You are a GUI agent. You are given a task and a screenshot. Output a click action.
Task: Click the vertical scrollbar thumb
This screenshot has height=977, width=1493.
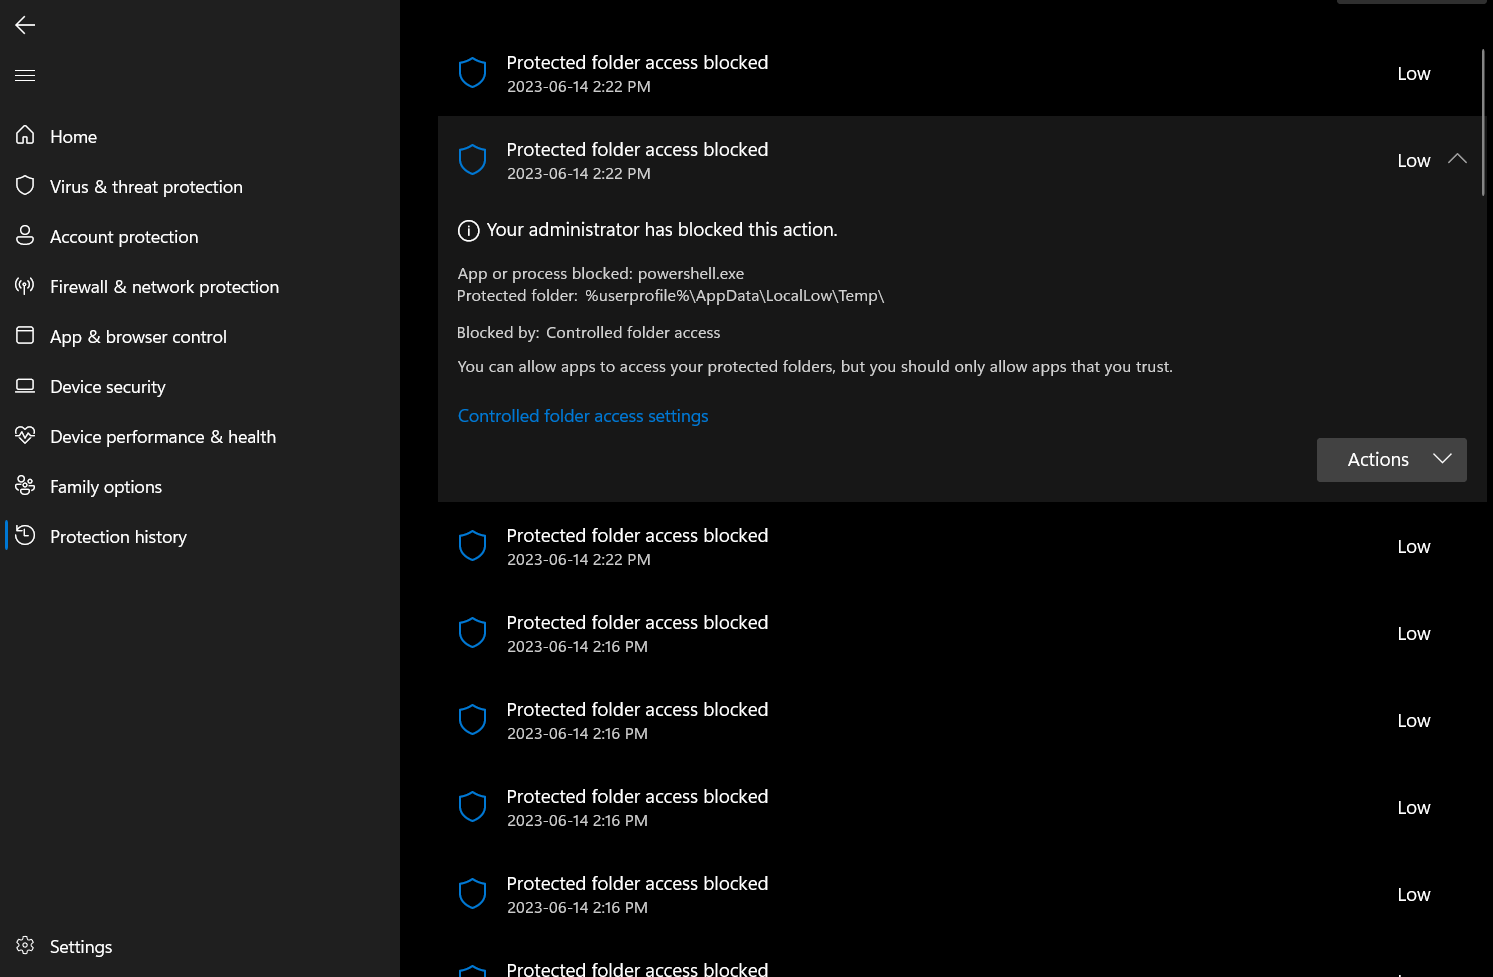coord(1483,120)
